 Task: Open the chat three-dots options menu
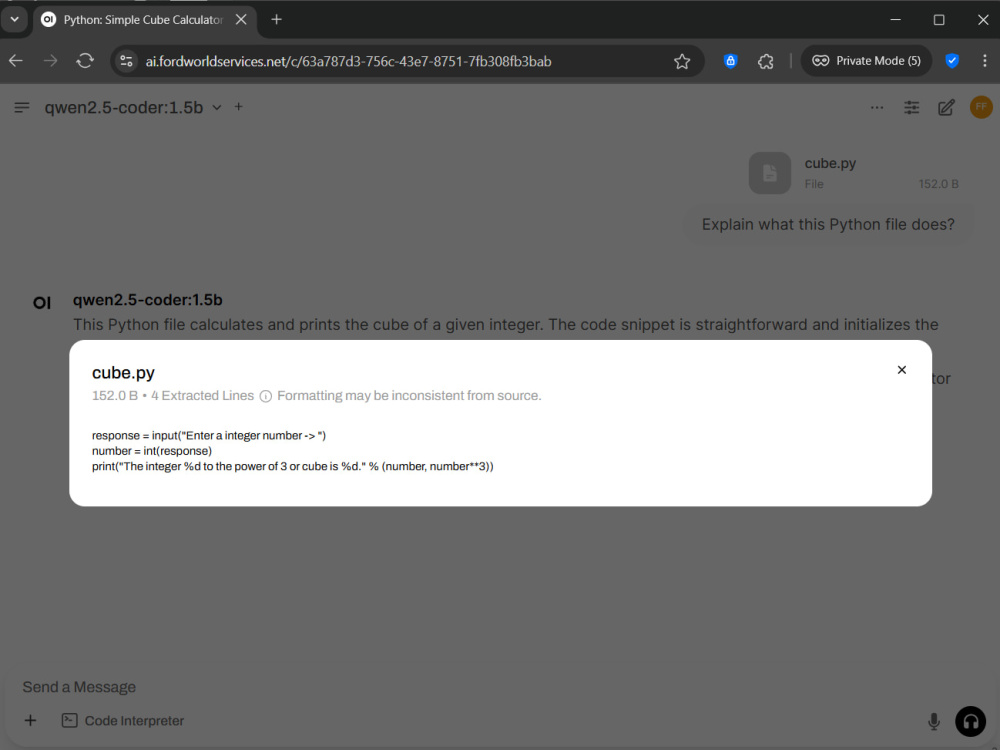[x=877, y=107]
